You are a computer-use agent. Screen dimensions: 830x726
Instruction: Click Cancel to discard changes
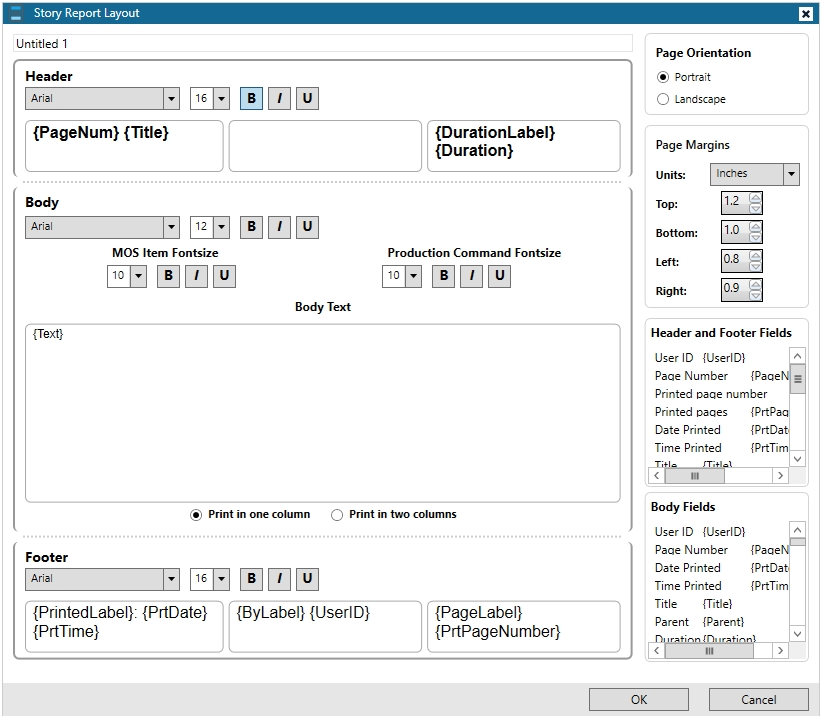click(759, 700)
